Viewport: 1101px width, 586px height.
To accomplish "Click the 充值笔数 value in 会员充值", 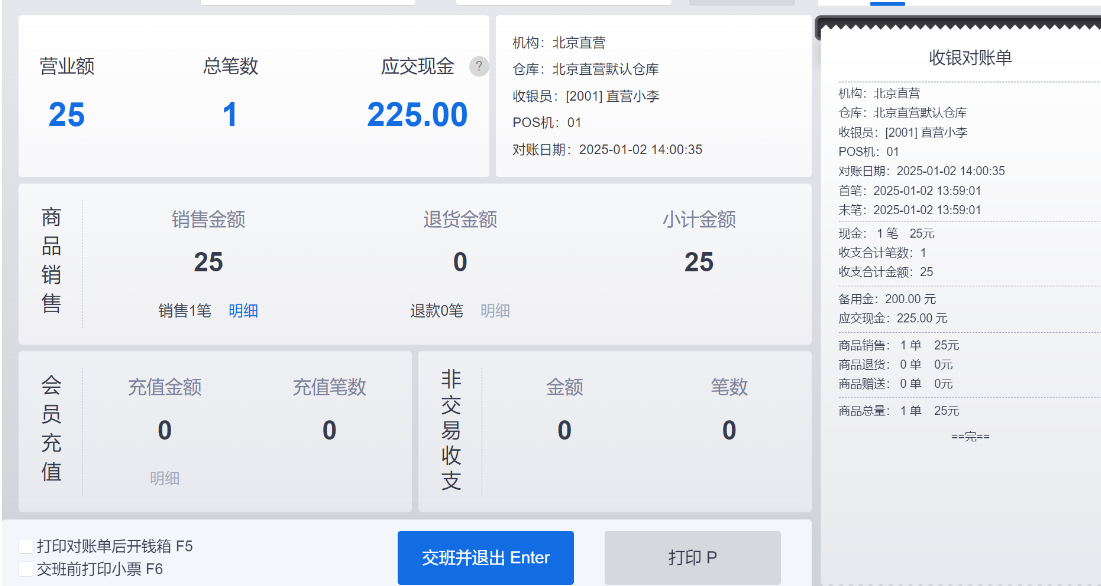I will coord(329,430).
